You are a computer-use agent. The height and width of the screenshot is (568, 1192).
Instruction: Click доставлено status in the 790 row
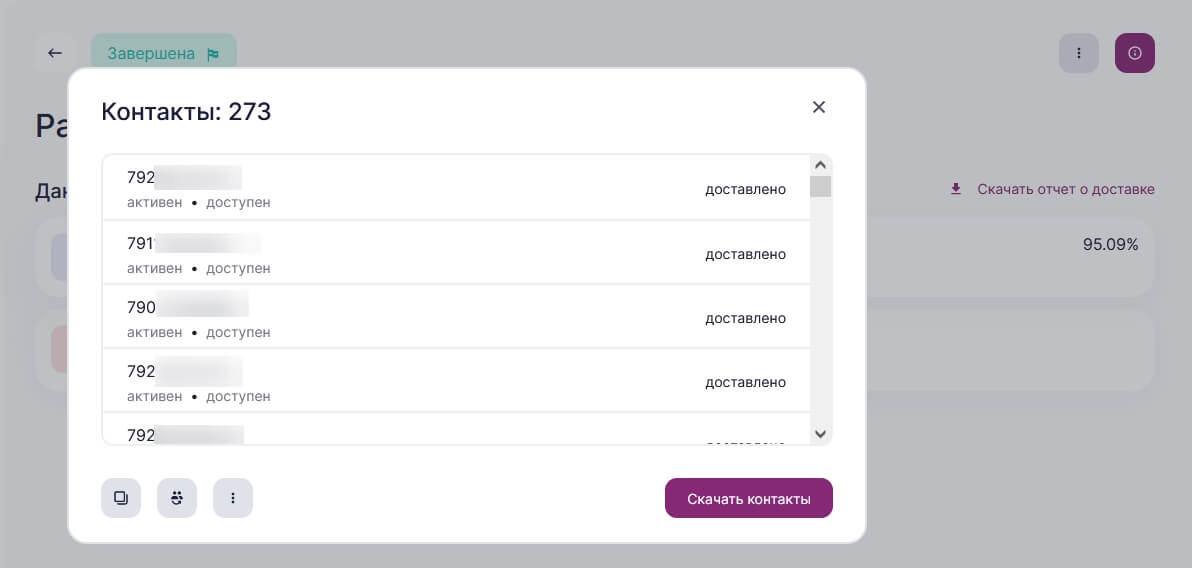pyautogui.click(x=745, y=318)
